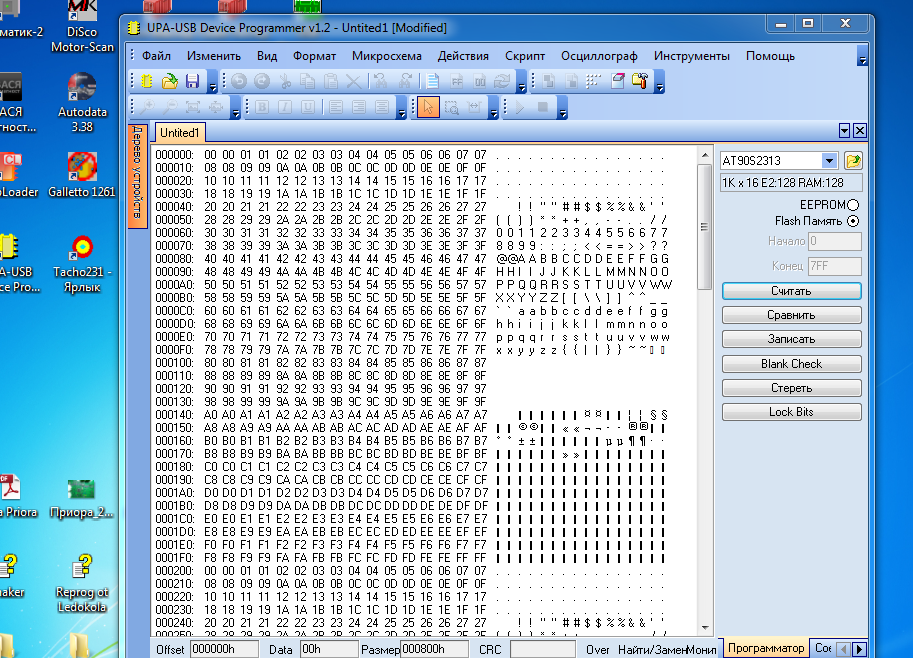Open the Микросхема menu
The image size is (913, 658).
coord(387,56)
